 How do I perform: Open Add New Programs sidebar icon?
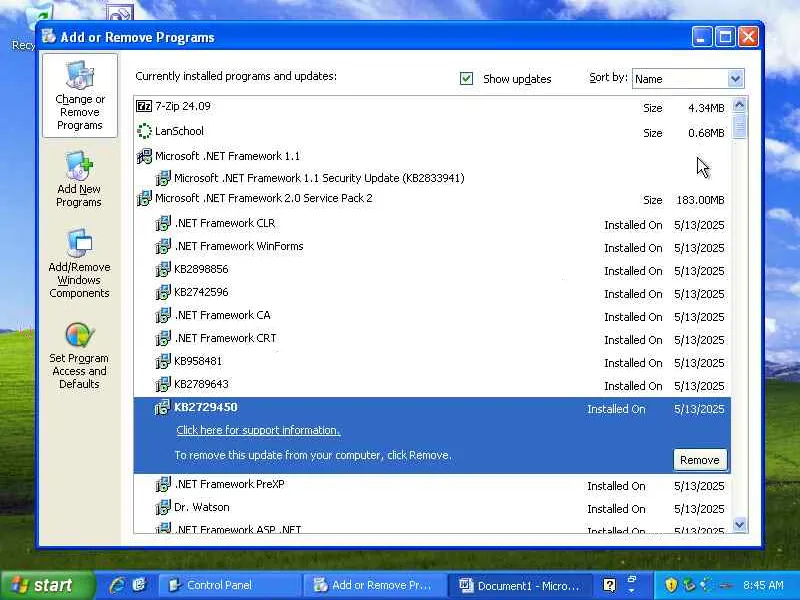[79, 166]
